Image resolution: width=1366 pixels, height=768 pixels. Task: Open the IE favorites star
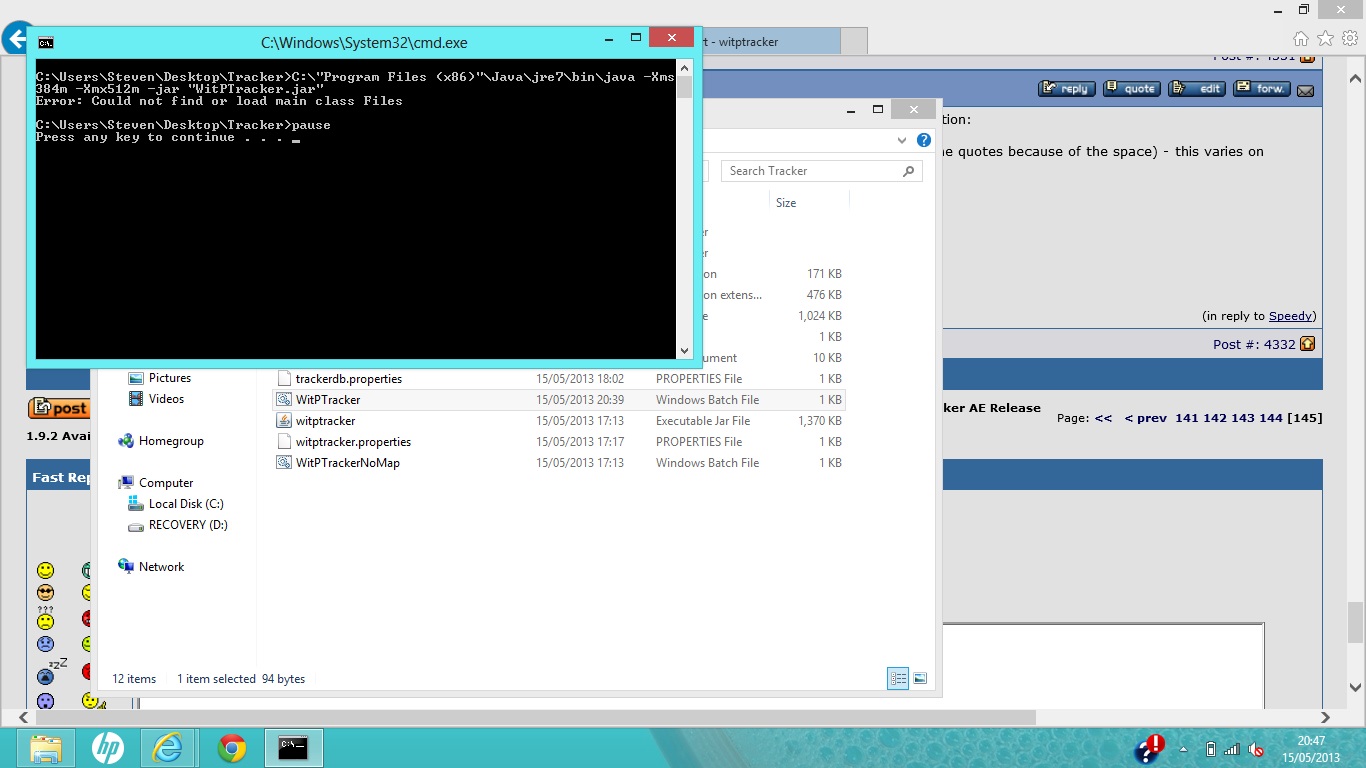(x=1325, y=39)
